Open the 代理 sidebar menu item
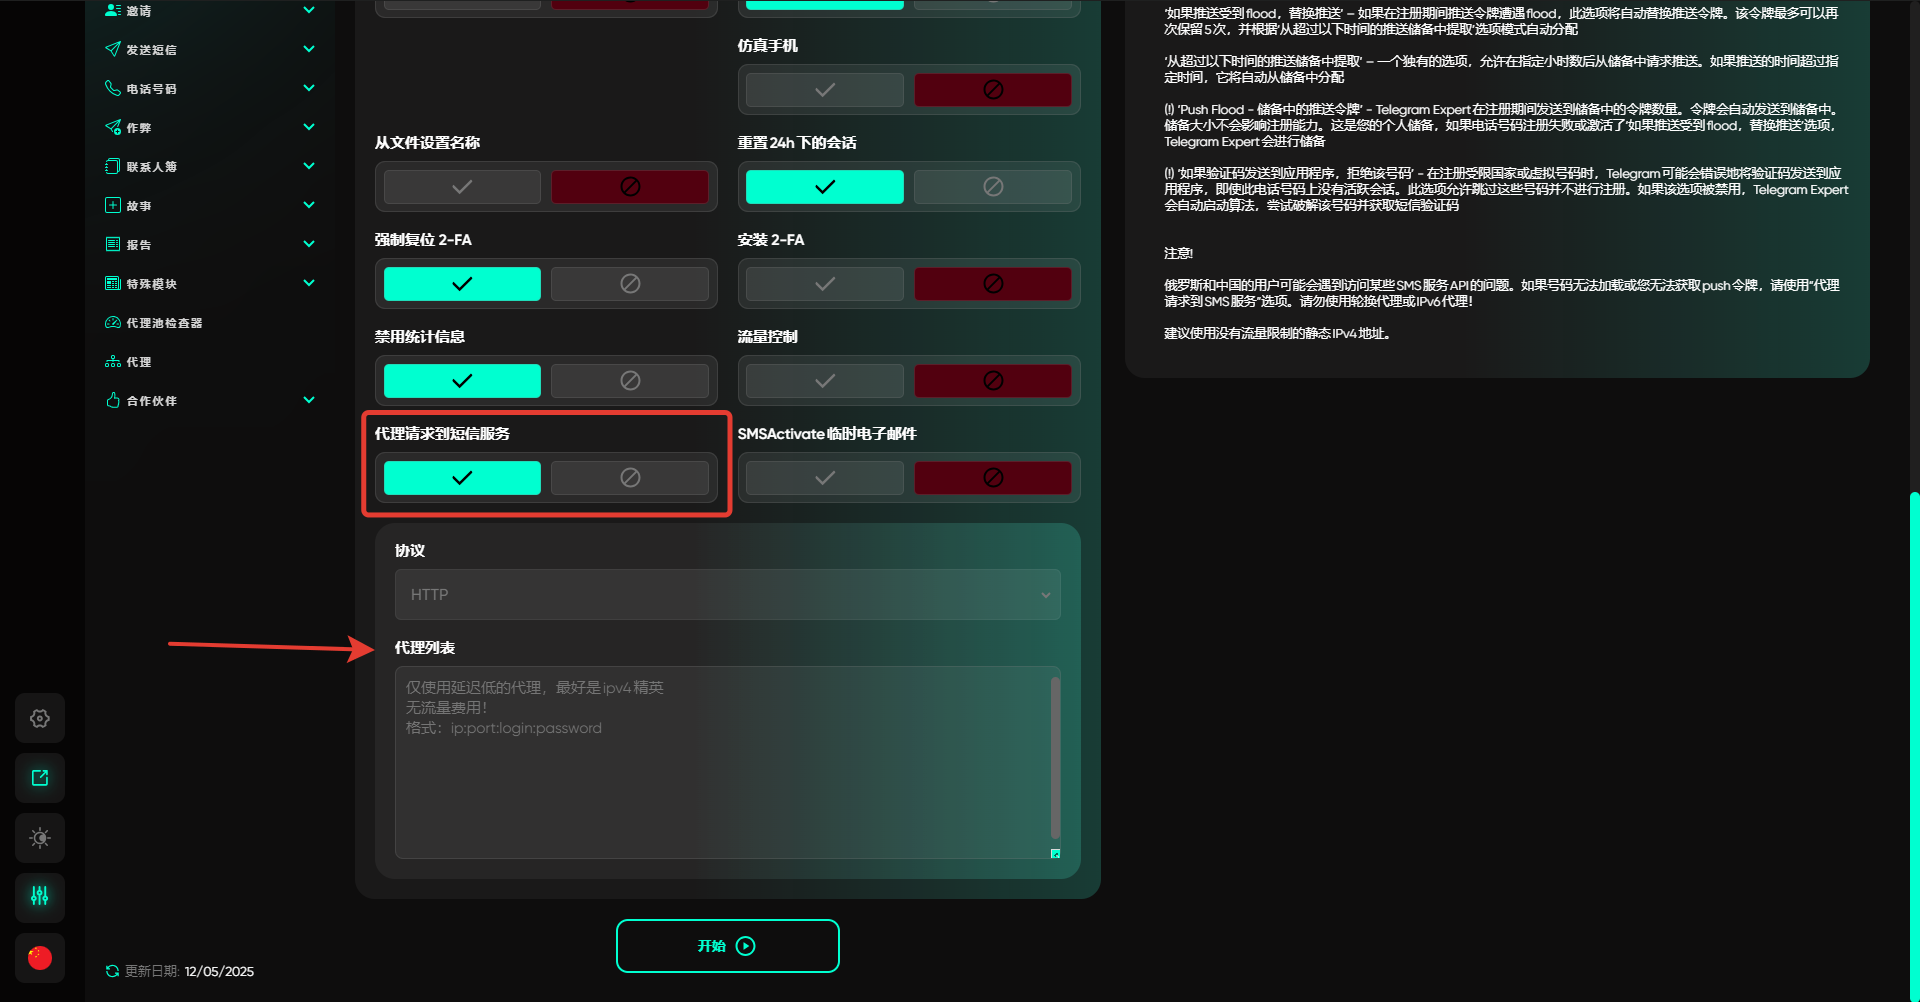 click(x=138, y=362)
